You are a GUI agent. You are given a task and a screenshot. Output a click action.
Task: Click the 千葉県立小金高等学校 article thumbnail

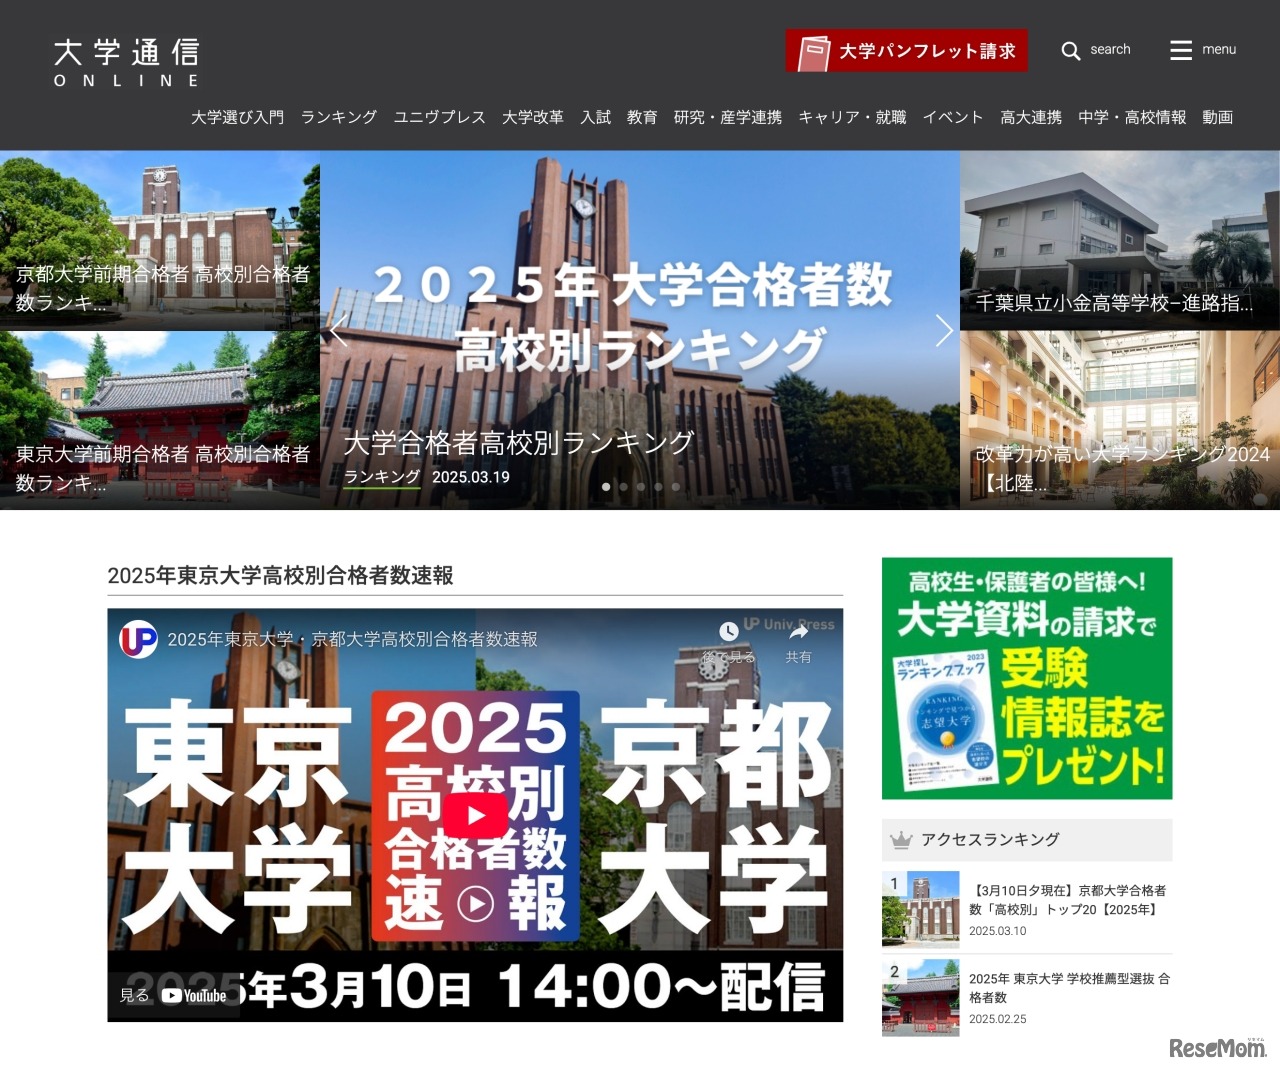pyautogui.click(x=1119, y=240)
